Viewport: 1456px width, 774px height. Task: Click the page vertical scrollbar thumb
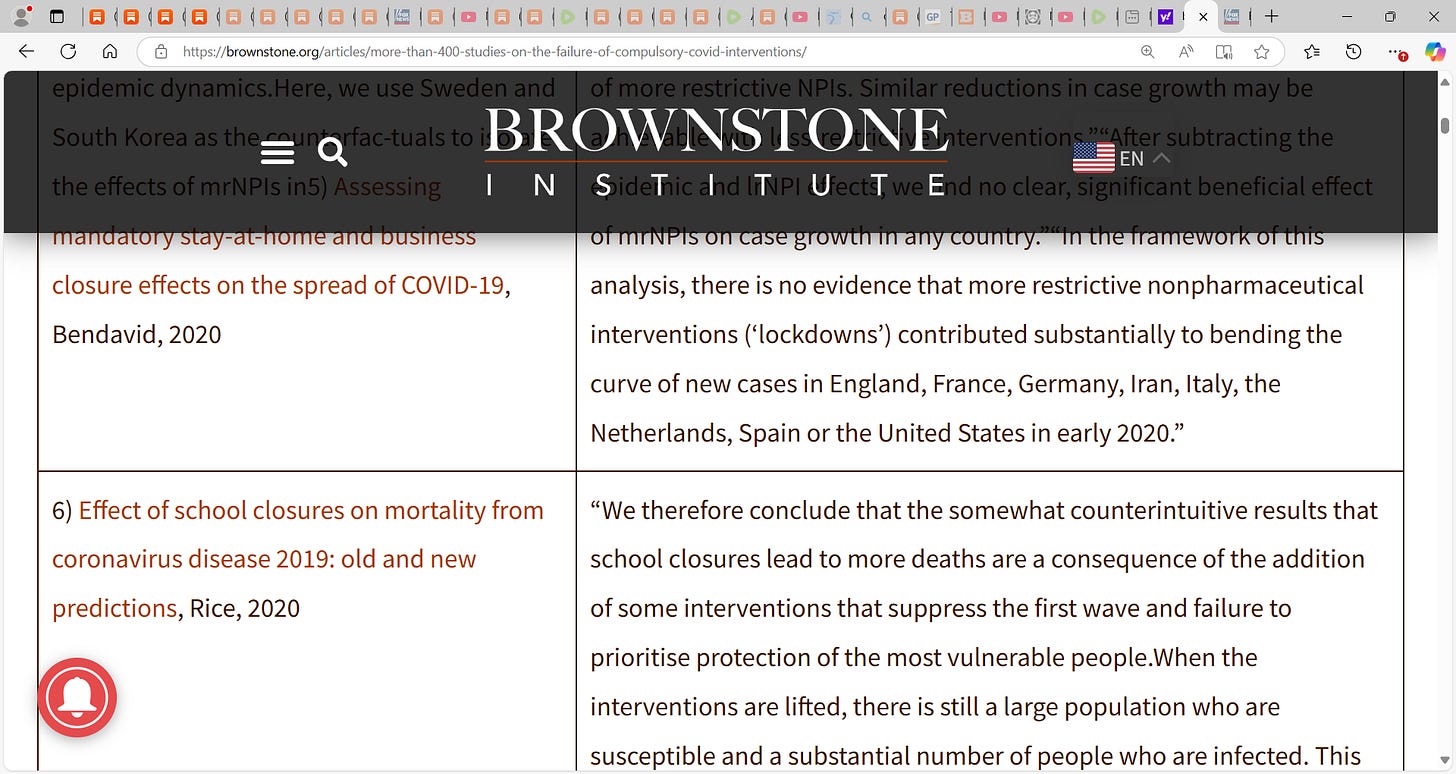[1444, 125]
